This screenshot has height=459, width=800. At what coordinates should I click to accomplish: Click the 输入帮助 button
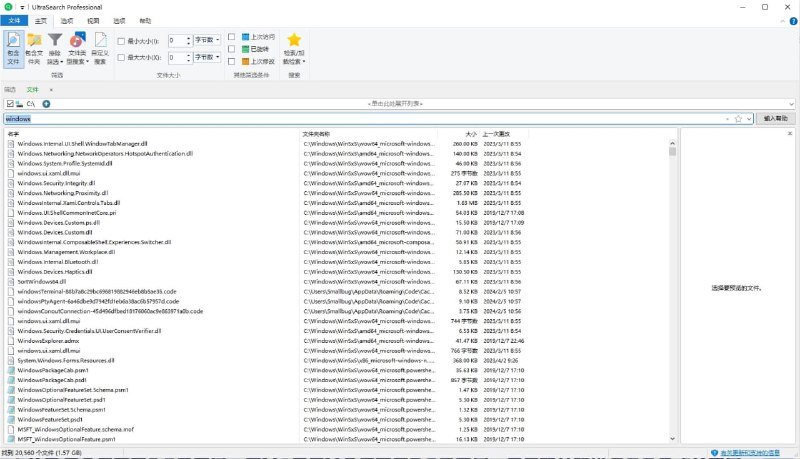pyautogui.click(x=776, y=118)
